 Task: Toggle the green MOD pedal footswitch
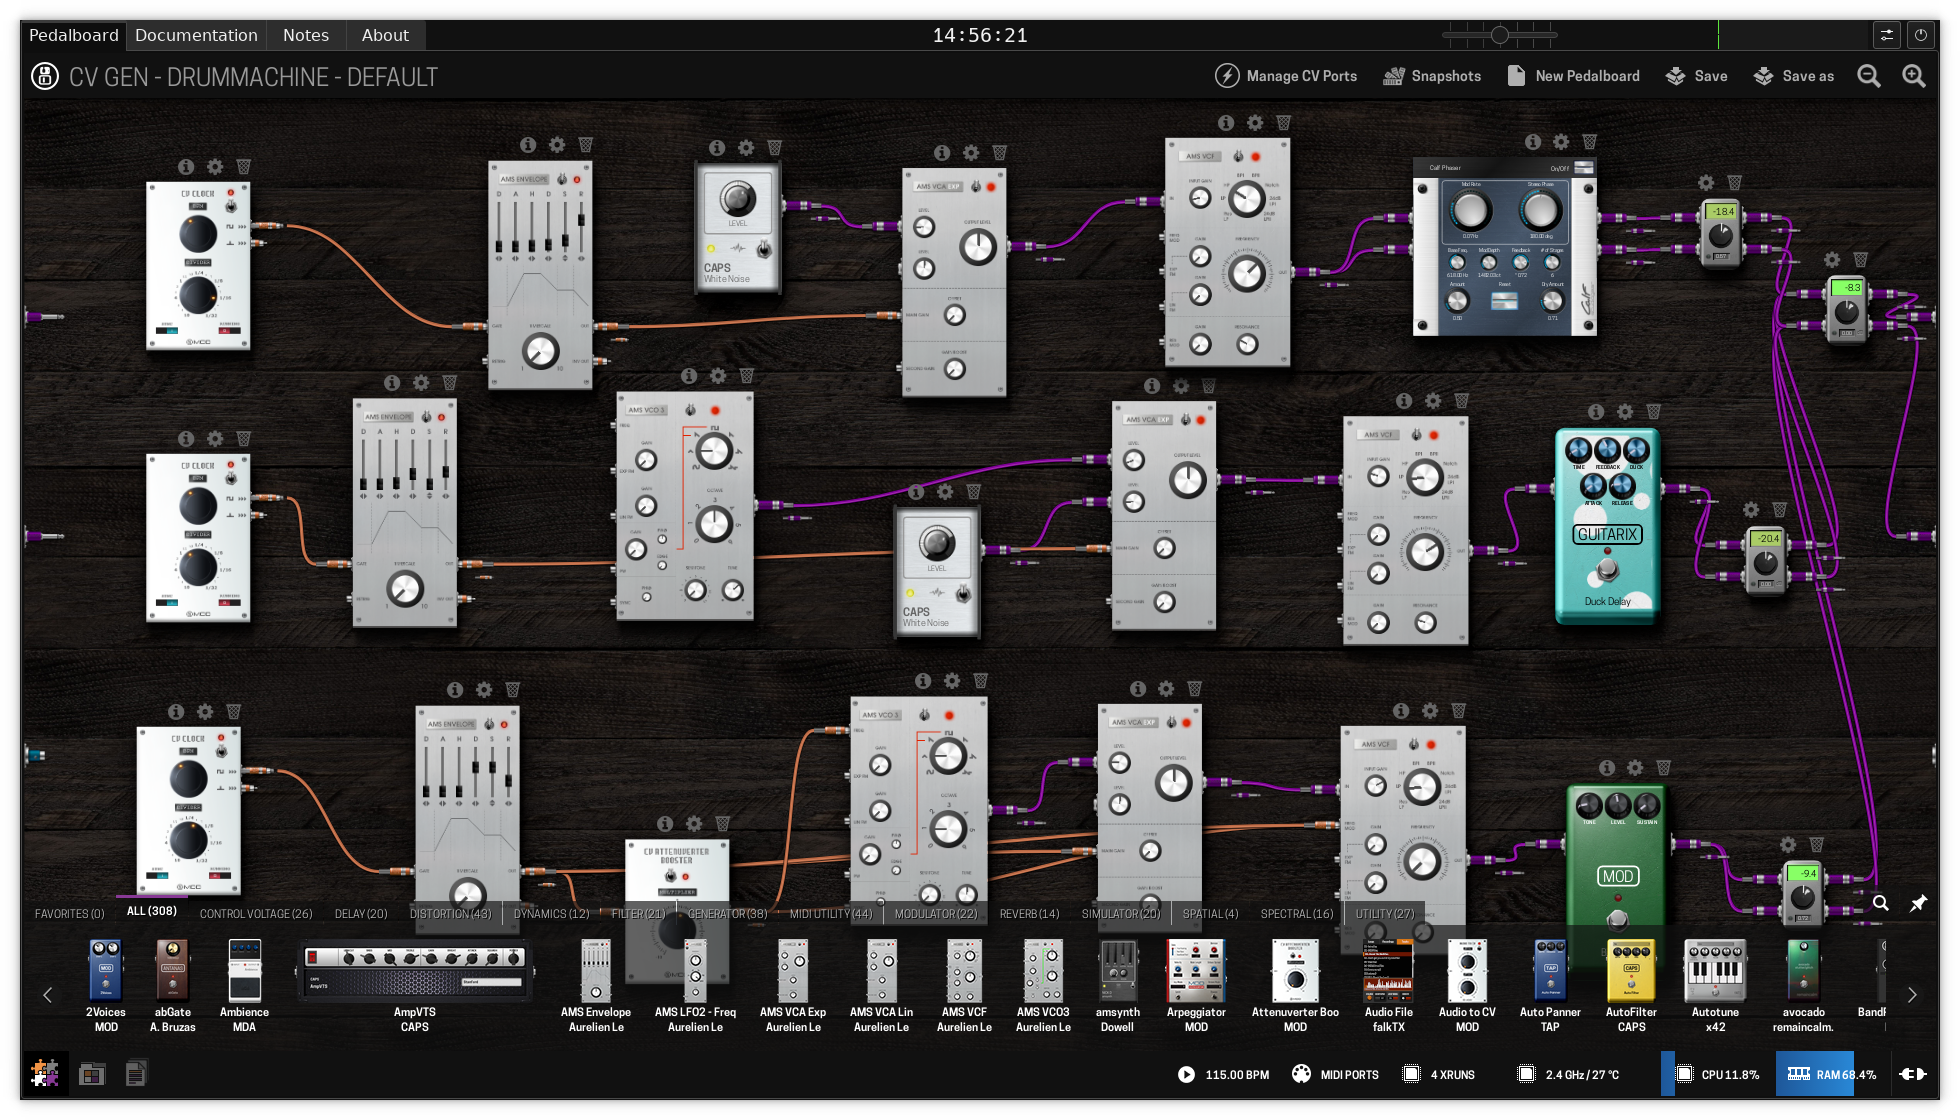click(1616, 917)
